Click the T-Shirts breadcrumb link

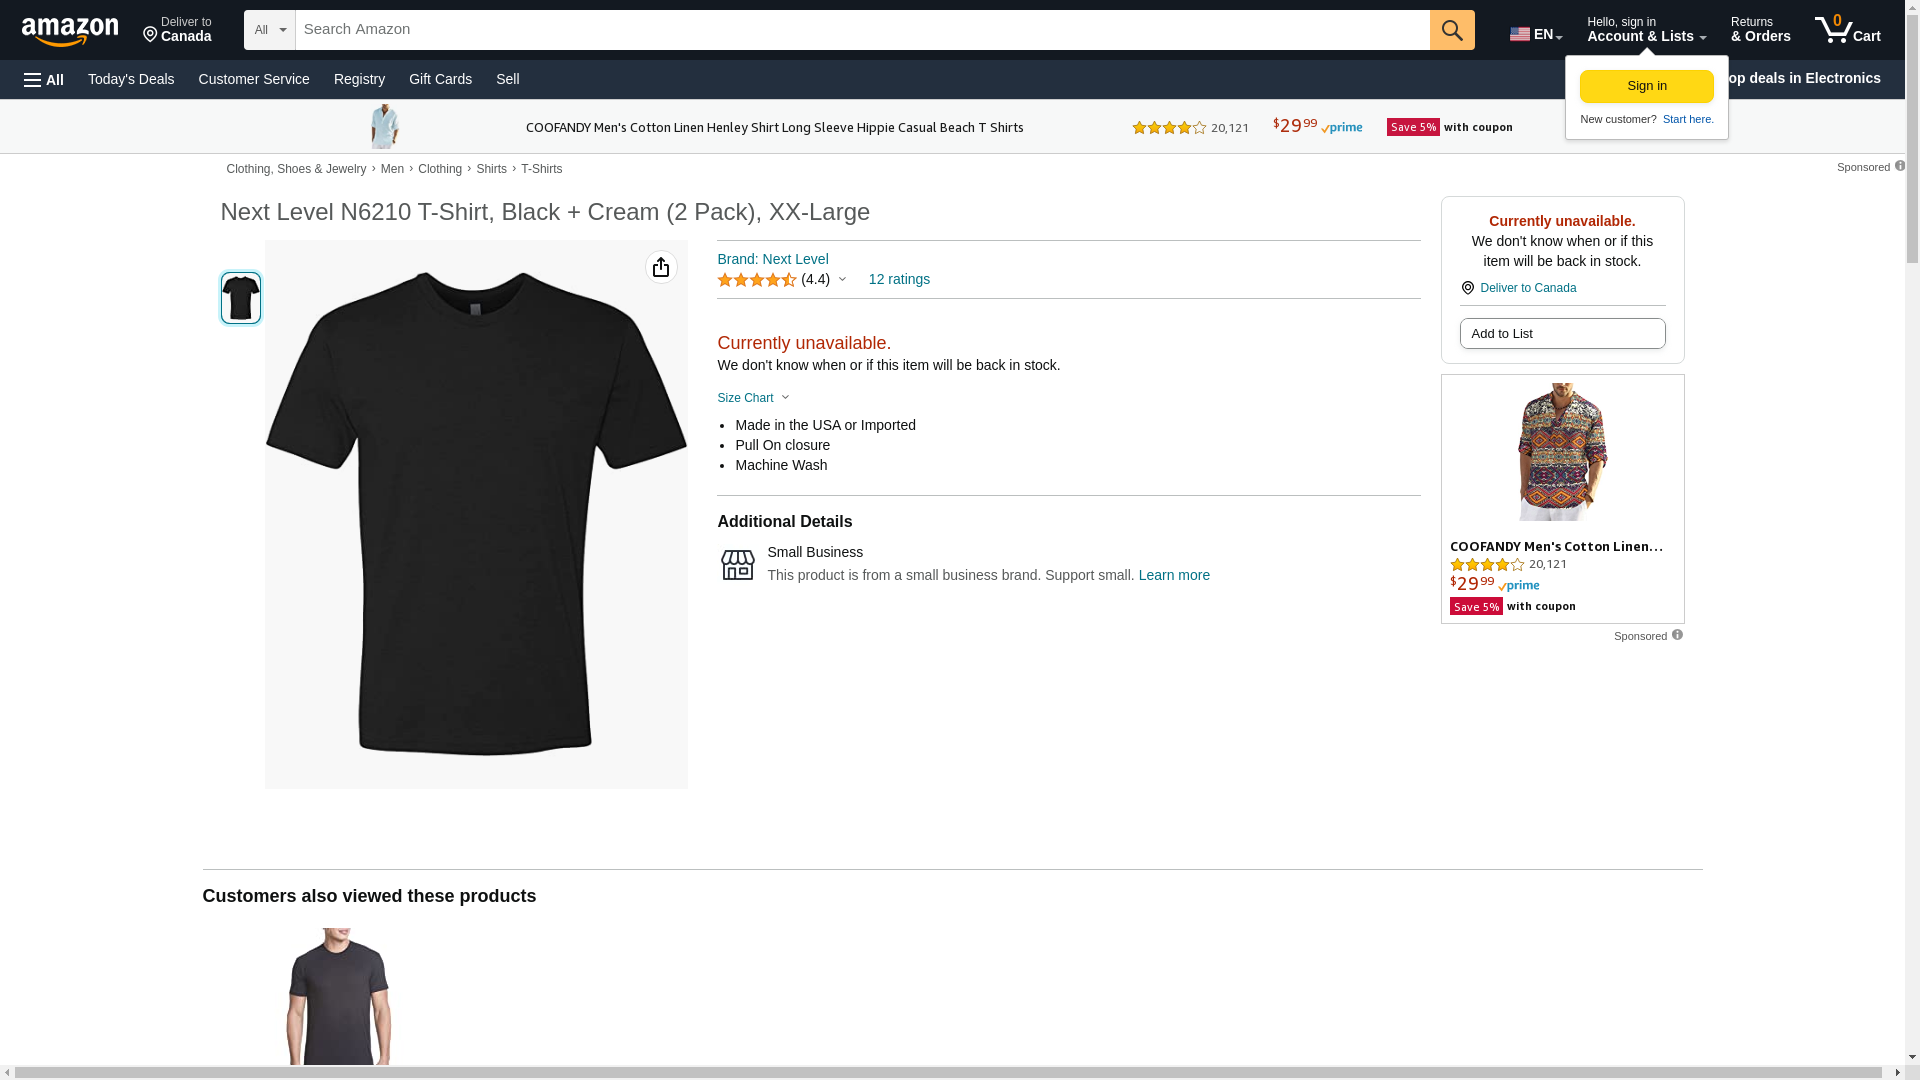(541, 169)
